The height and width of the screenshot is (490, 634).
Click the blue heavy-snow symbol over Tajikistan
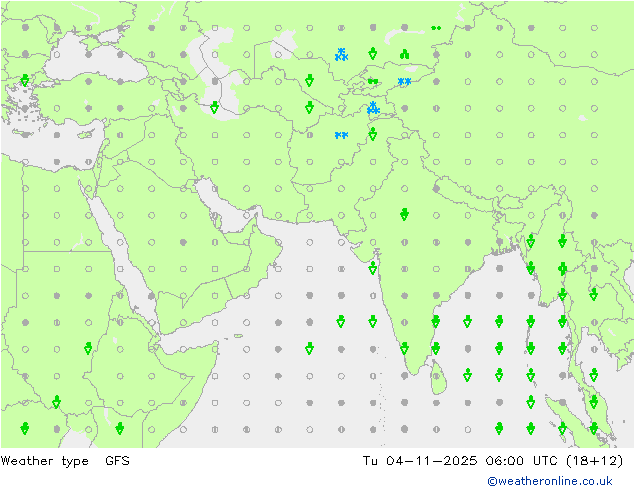[x=373, y=108]
